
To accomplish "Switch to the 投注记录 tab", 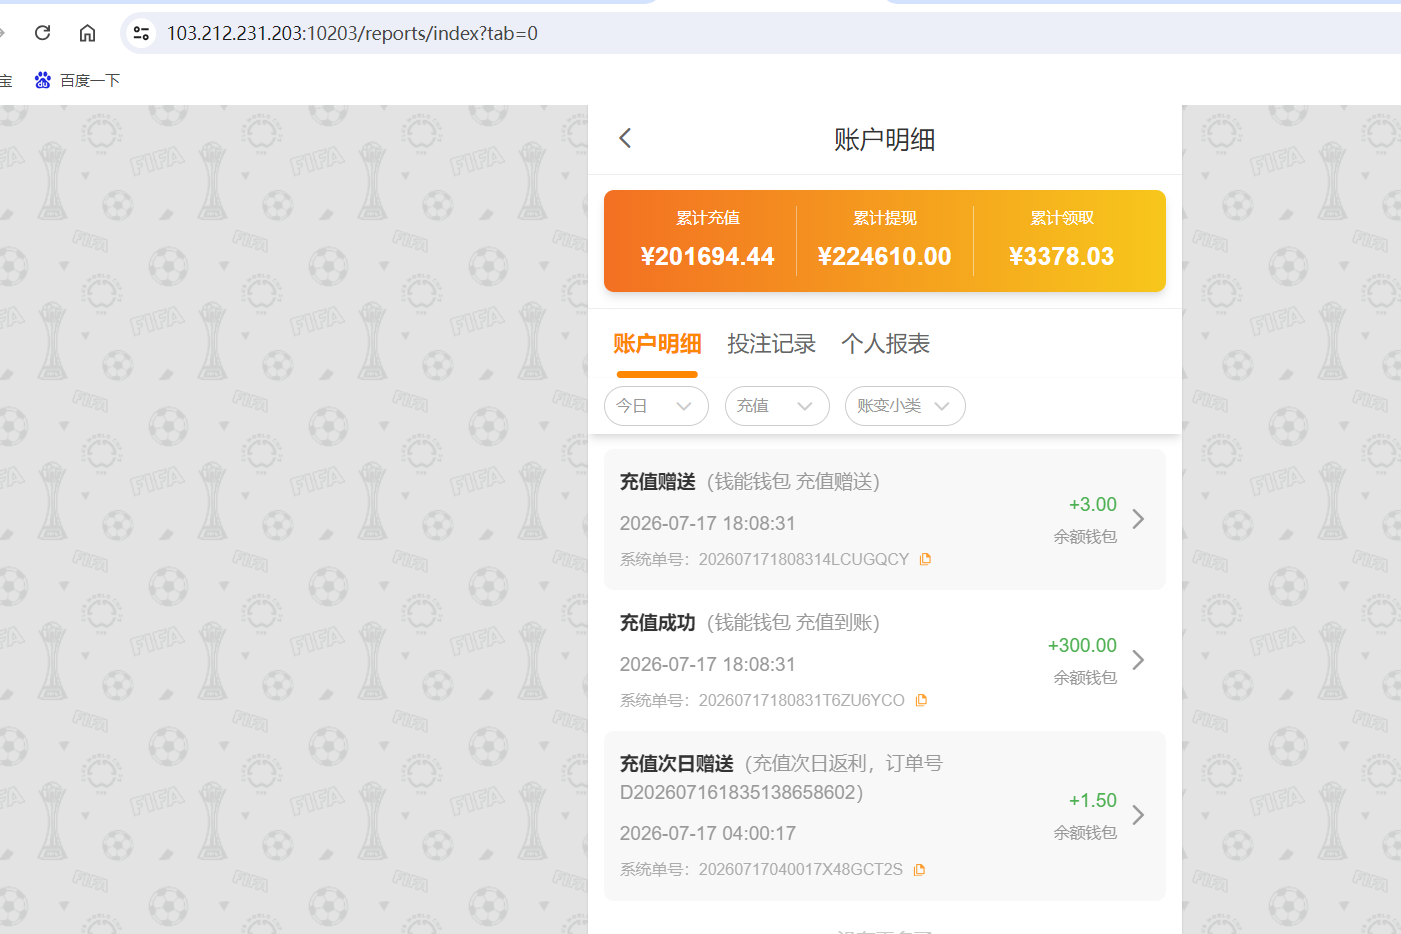I will pos(771,344).
